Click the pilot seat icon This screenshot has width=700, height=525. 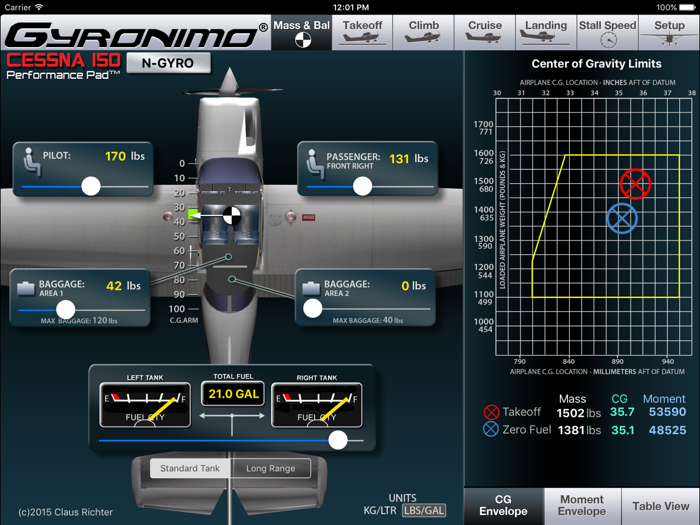point(32,162)
